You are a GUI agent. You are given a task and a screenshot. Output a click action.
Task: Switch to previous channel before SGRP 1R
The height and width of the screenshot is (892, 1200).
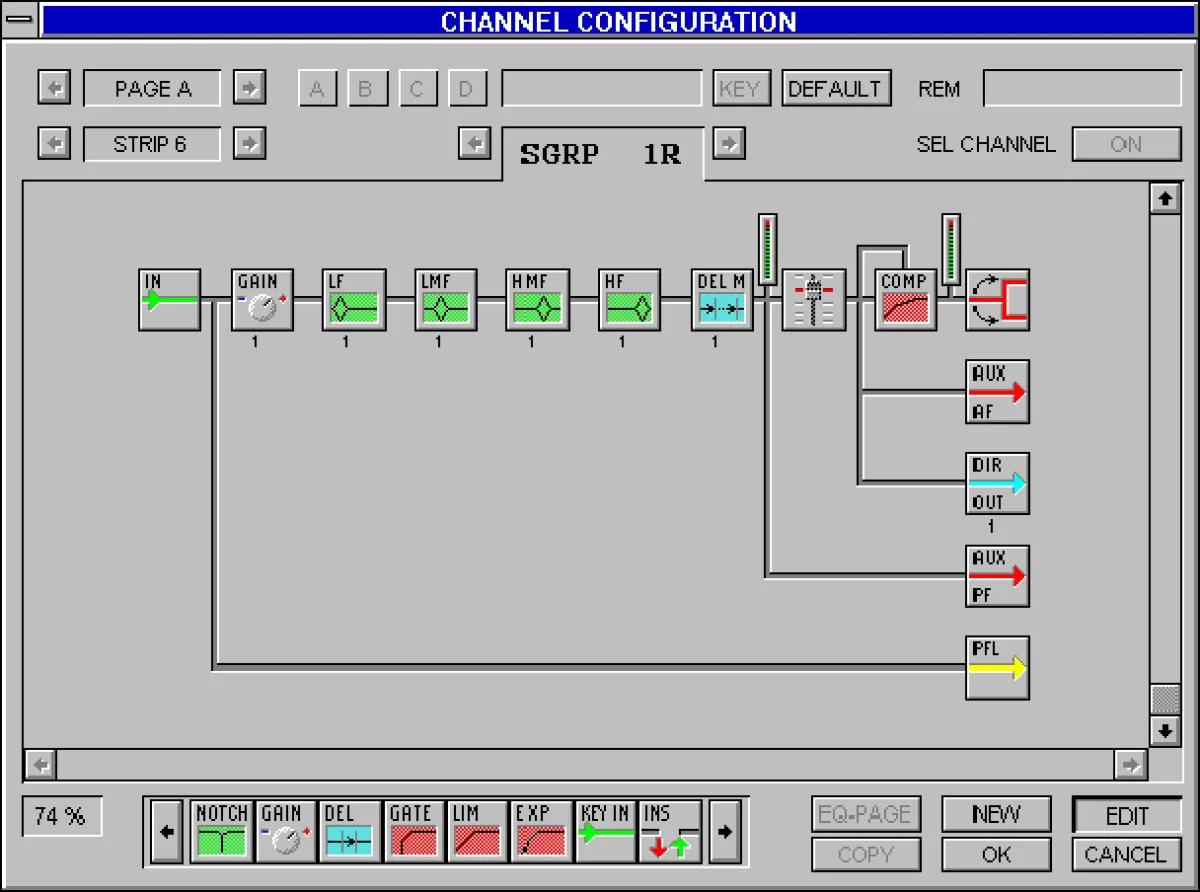coord(475,144)
